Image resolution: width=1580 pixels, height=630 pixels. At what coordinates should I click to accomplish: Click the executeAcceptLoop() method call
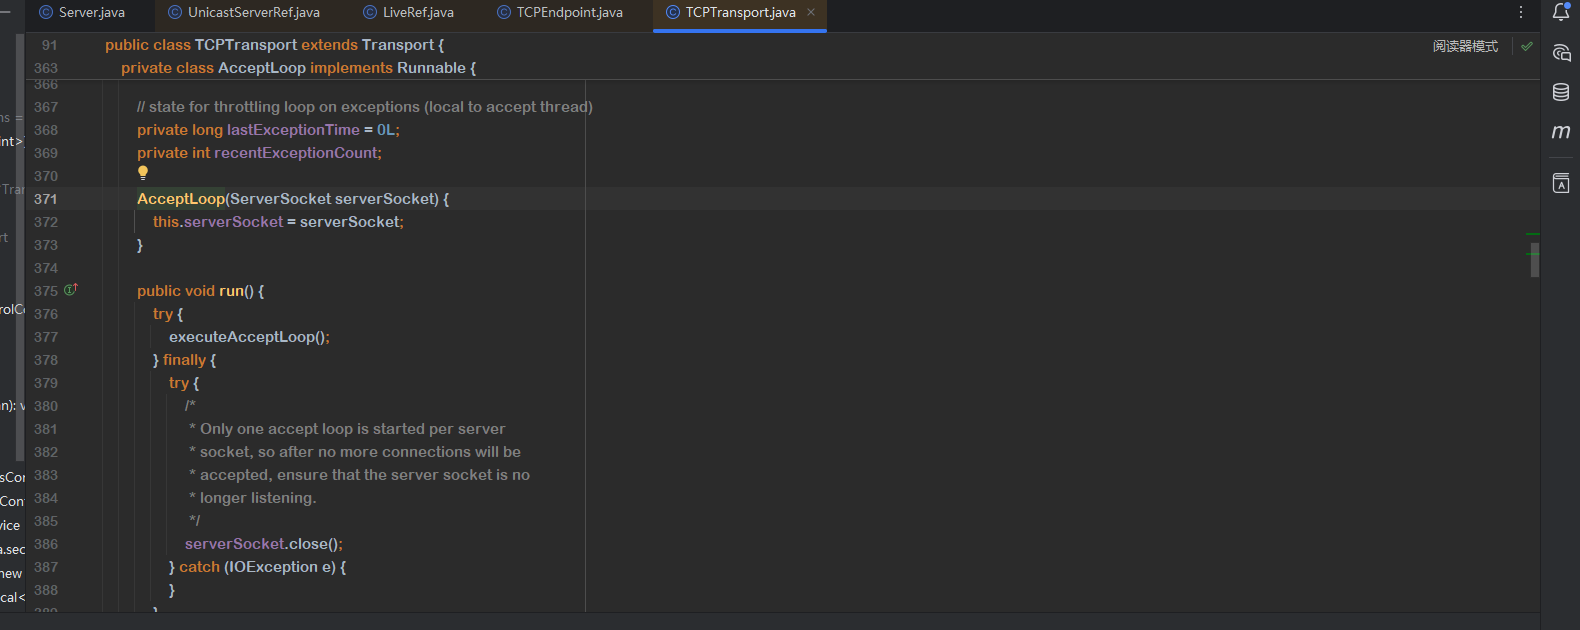(x=247, y=337)
